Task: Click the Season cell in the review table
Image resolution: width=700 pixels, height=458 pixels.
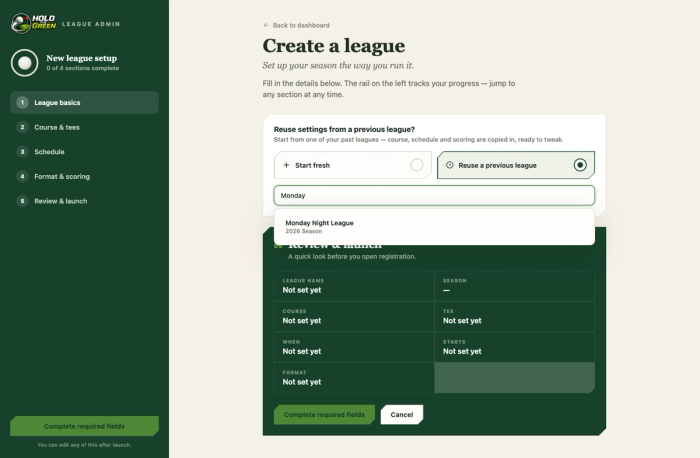Action: click(x=514, y=286)
